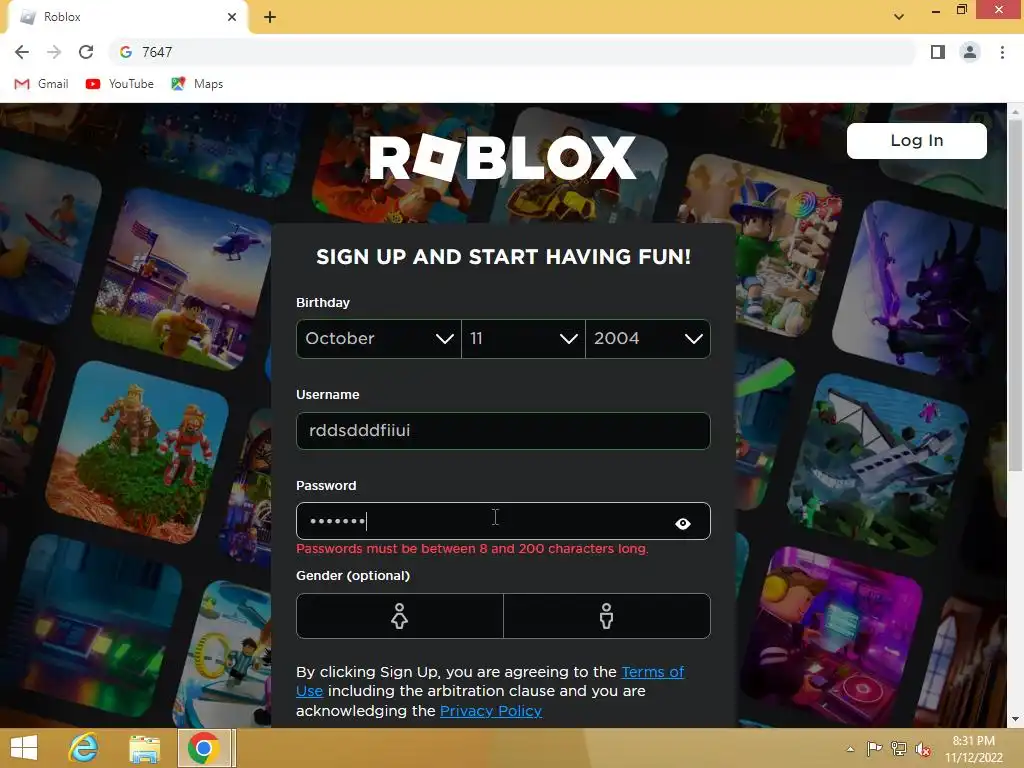Select the Roblox browser tab

[127, 17]
